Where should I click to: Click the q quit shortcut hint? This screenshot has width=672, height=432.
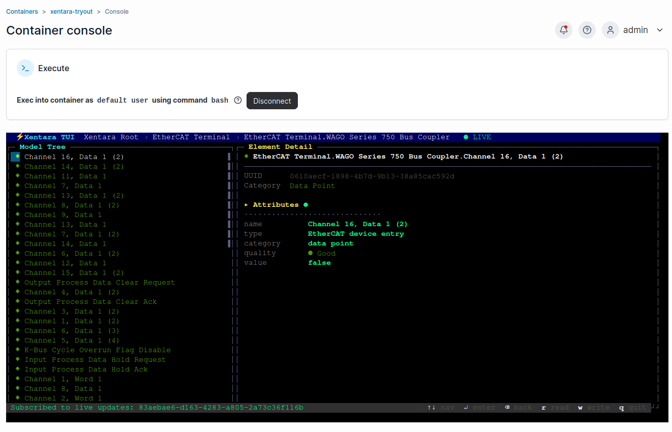(632, 408)
